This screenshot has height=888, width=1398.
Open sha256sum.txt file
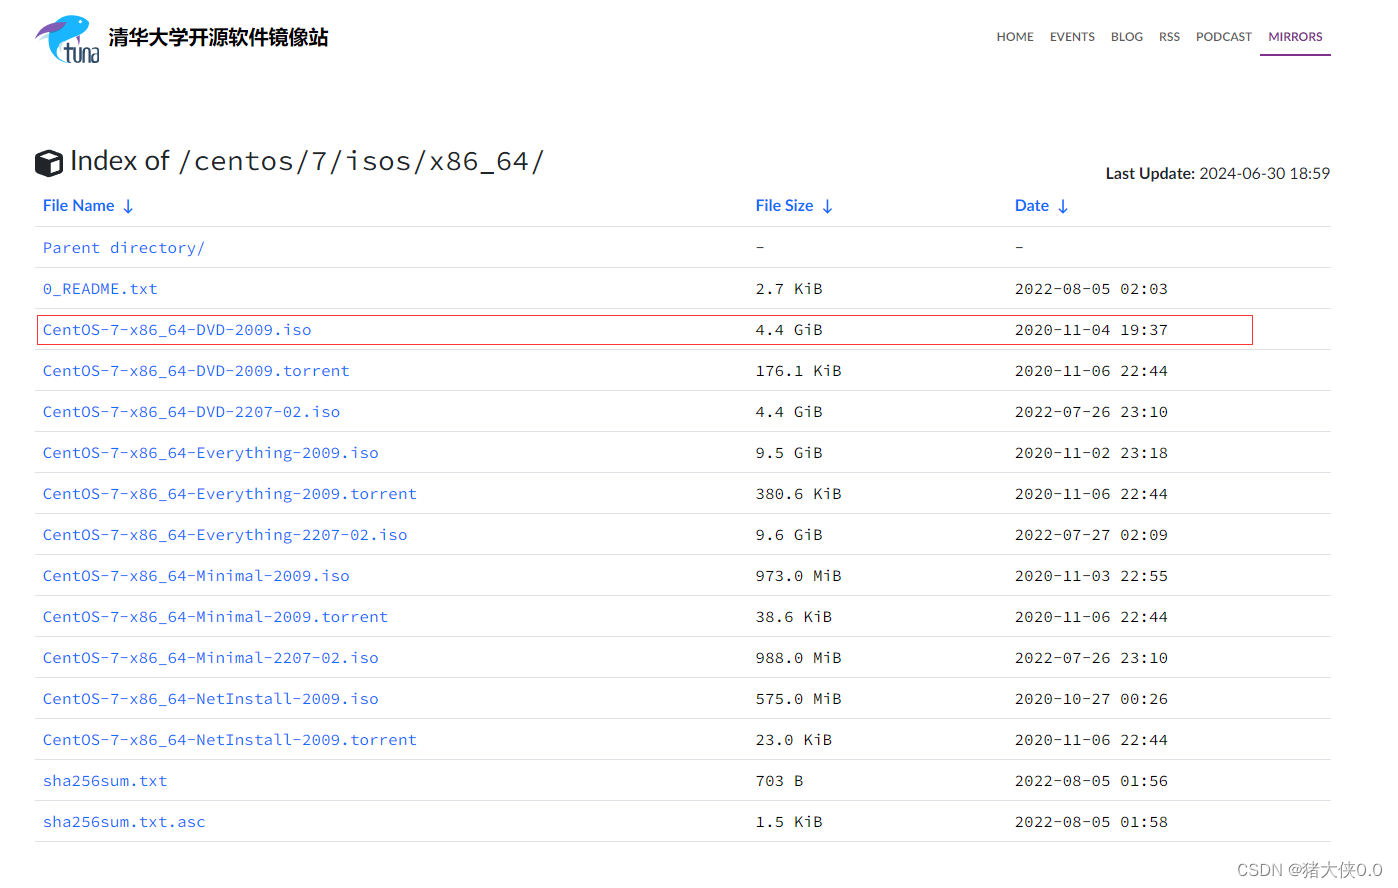tap(105, 781)
